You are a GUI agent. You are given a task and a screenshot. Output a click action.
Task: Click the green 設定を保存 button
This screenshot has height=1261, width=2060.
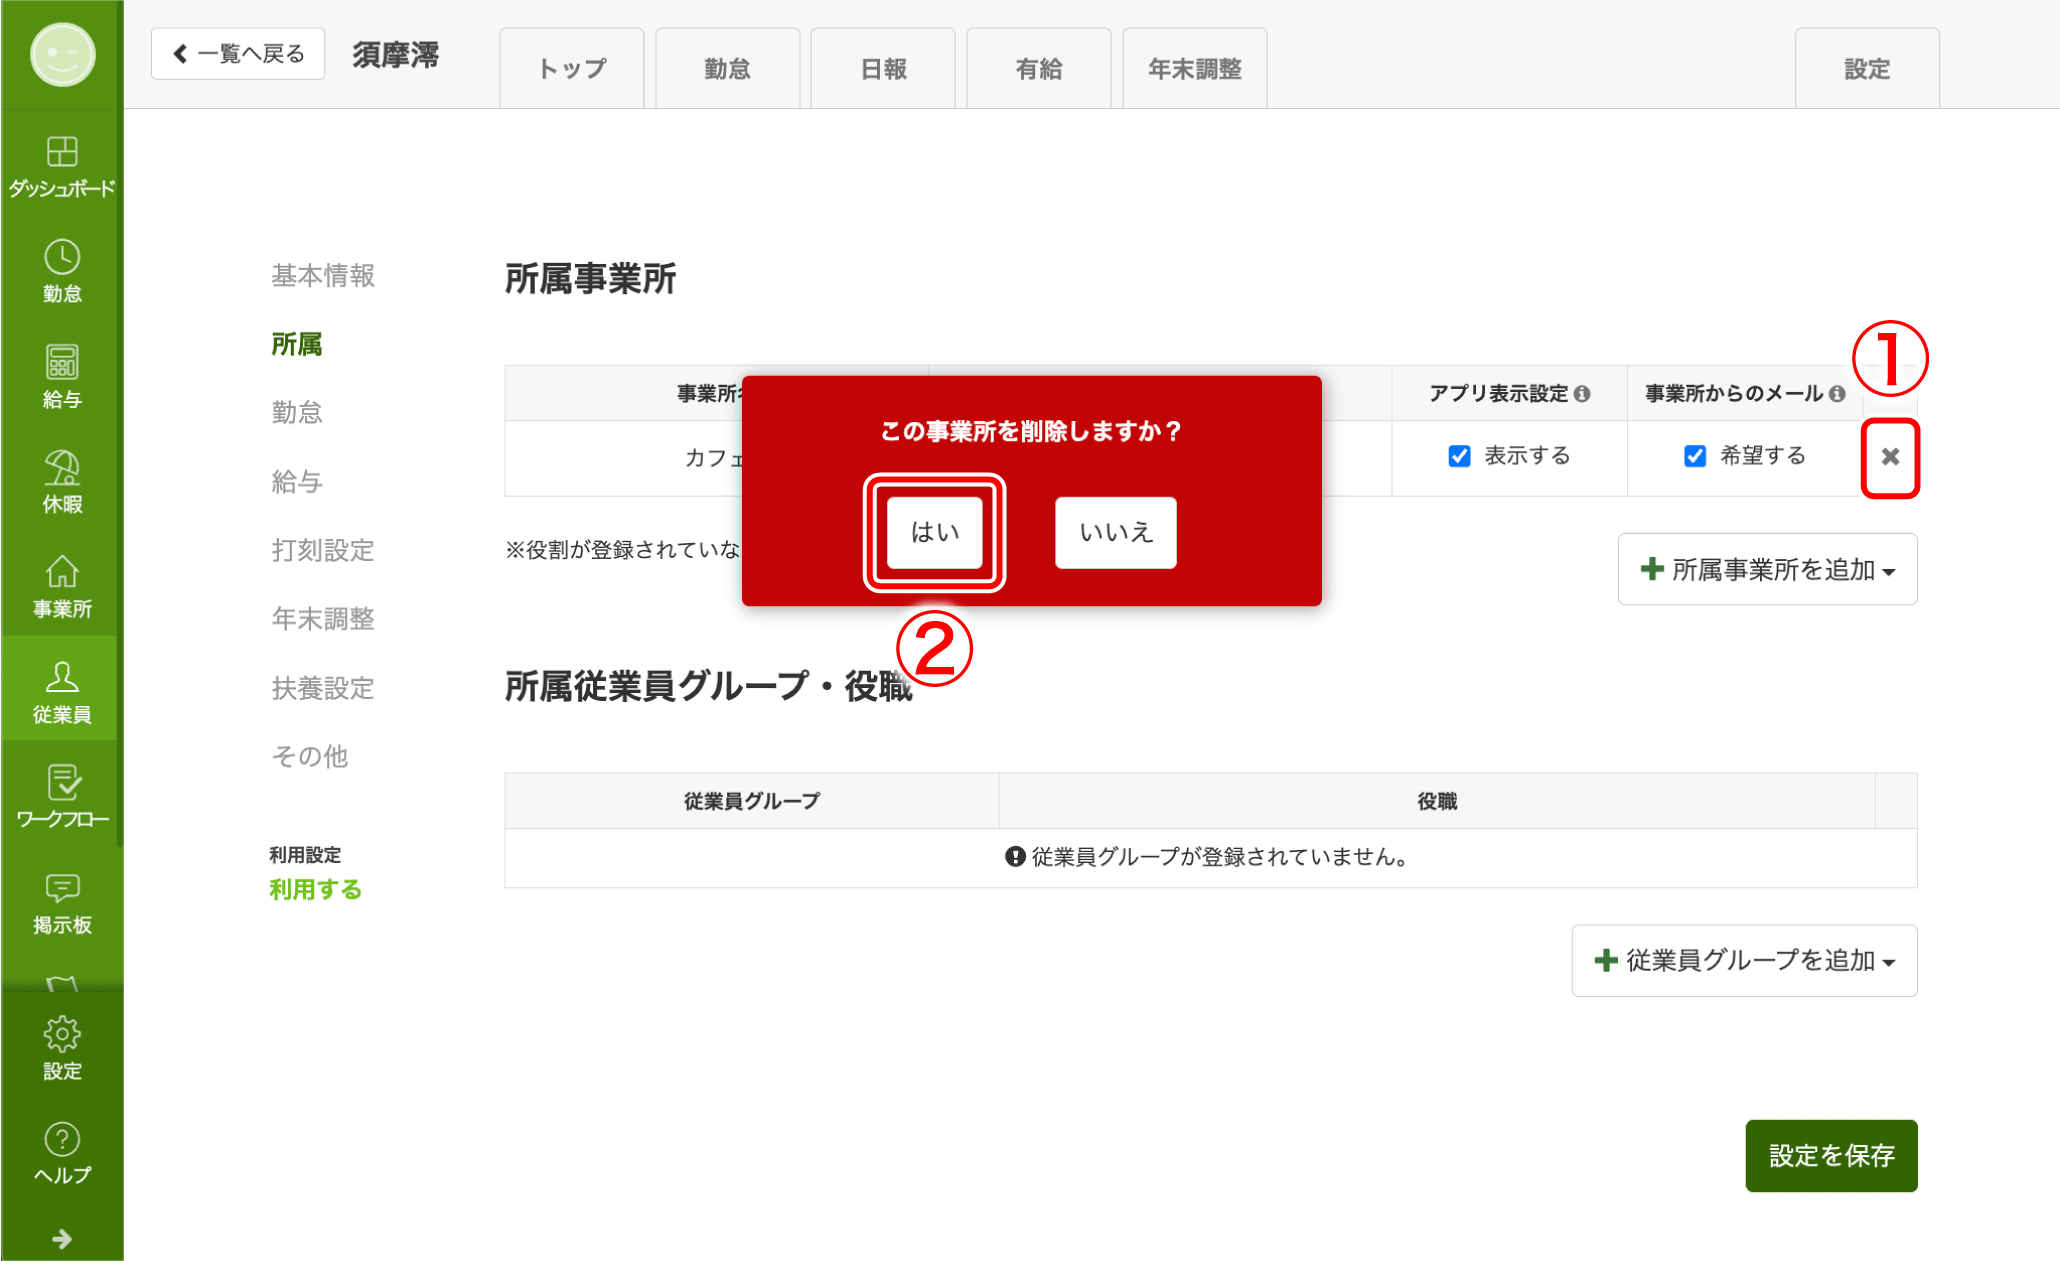pos(1830,1155)
